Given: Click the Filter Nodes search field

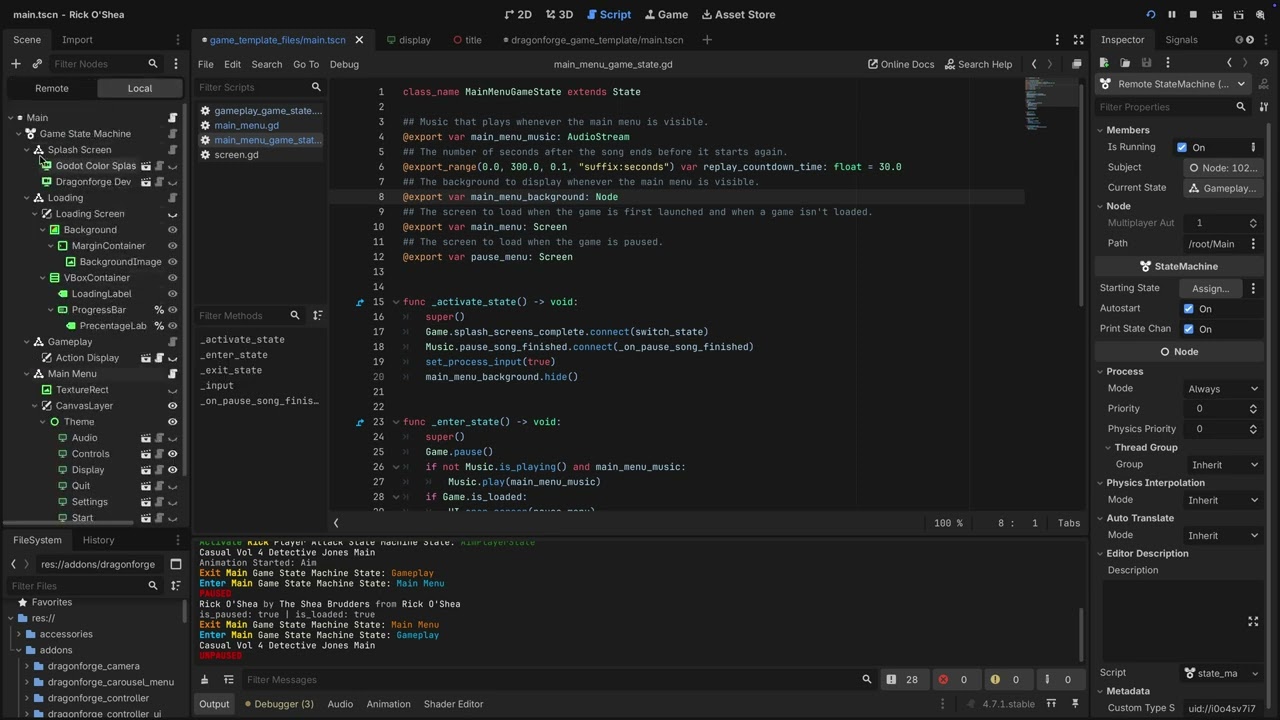Looking at the screenshot, I should coord(105,64).
